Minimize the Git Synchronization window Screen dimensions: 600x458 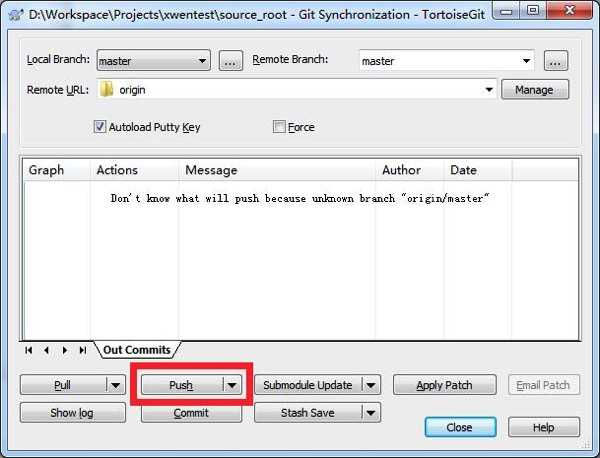pos(506,11)
